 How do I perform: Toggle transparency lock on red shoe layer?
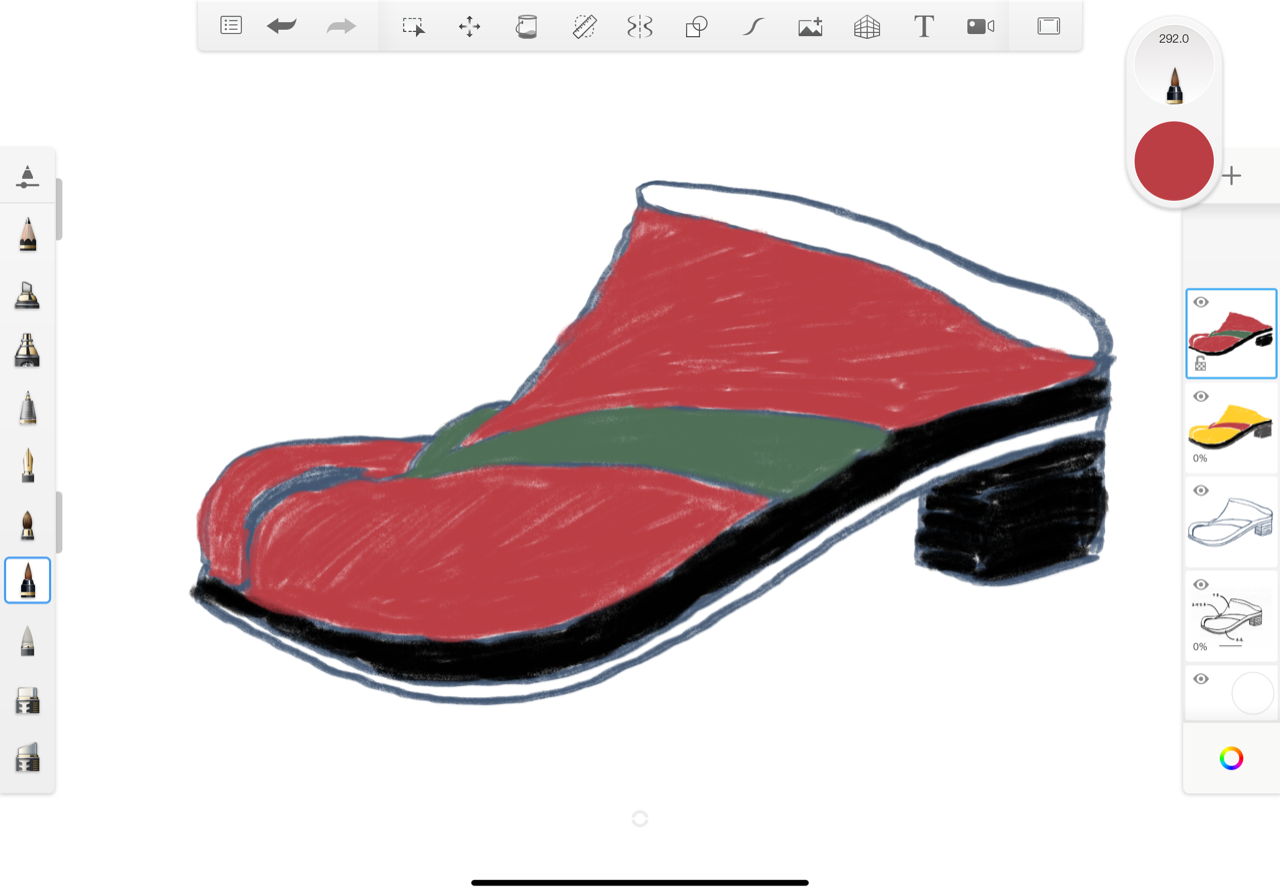[x=1200, y=364]
